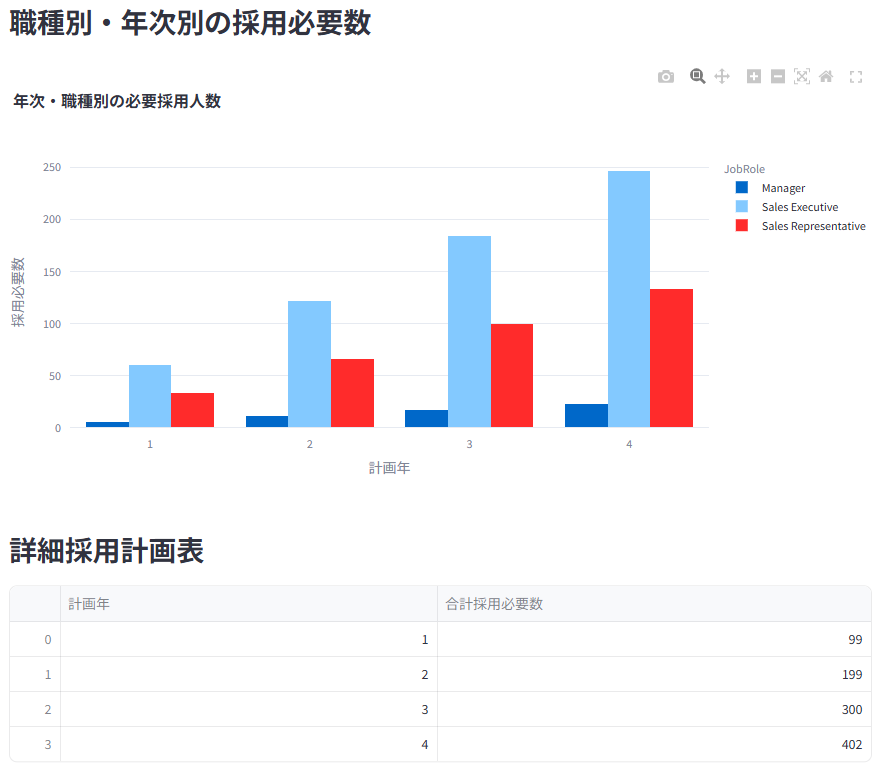Select the Pan tool in chart modebar
This screenshot has width=894, height=776.
pos(722,76)
